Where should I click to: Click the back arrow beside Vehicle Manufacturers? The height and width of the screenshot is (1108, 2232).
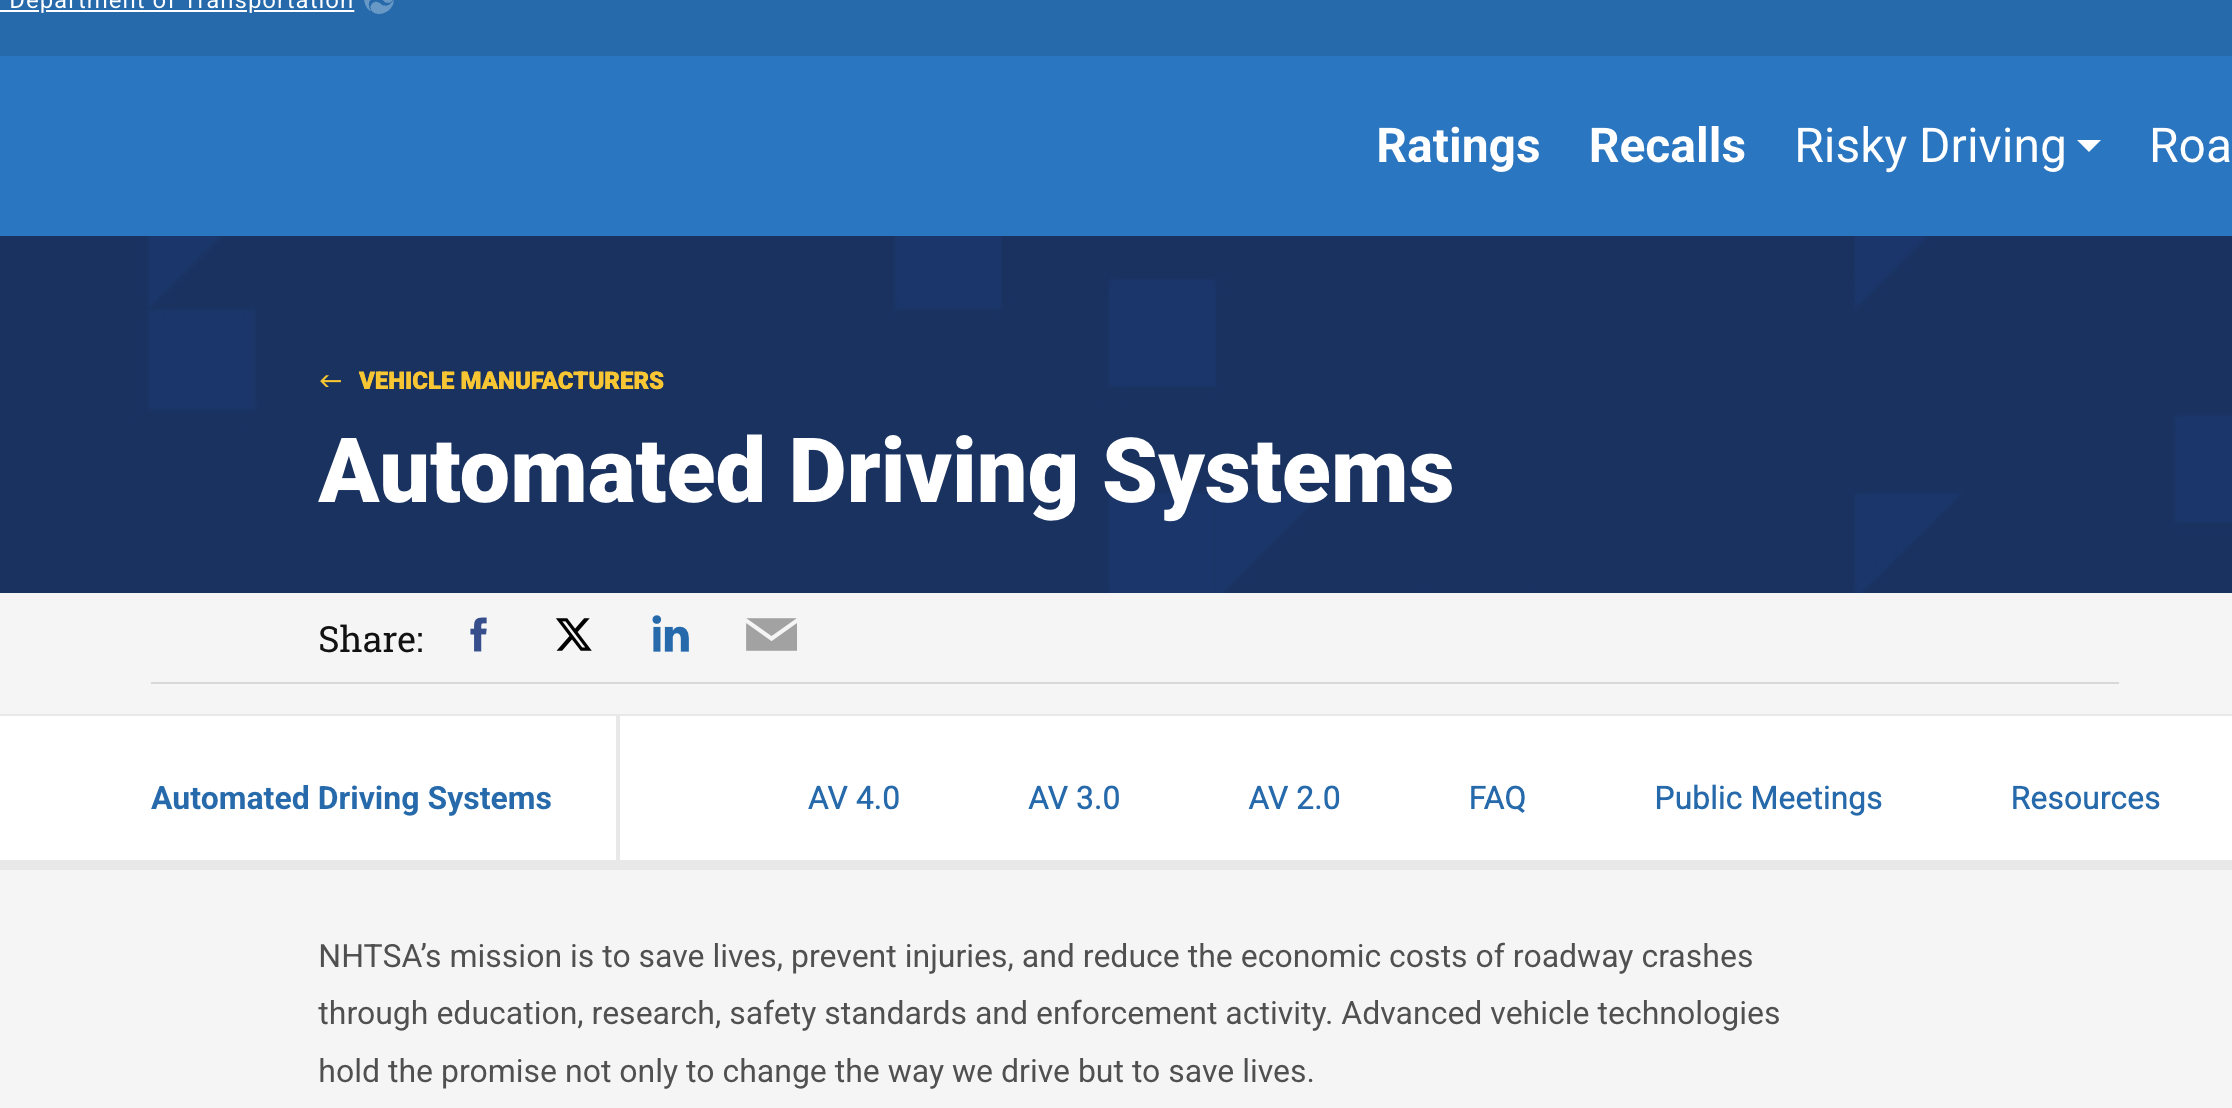pos(330,381)
